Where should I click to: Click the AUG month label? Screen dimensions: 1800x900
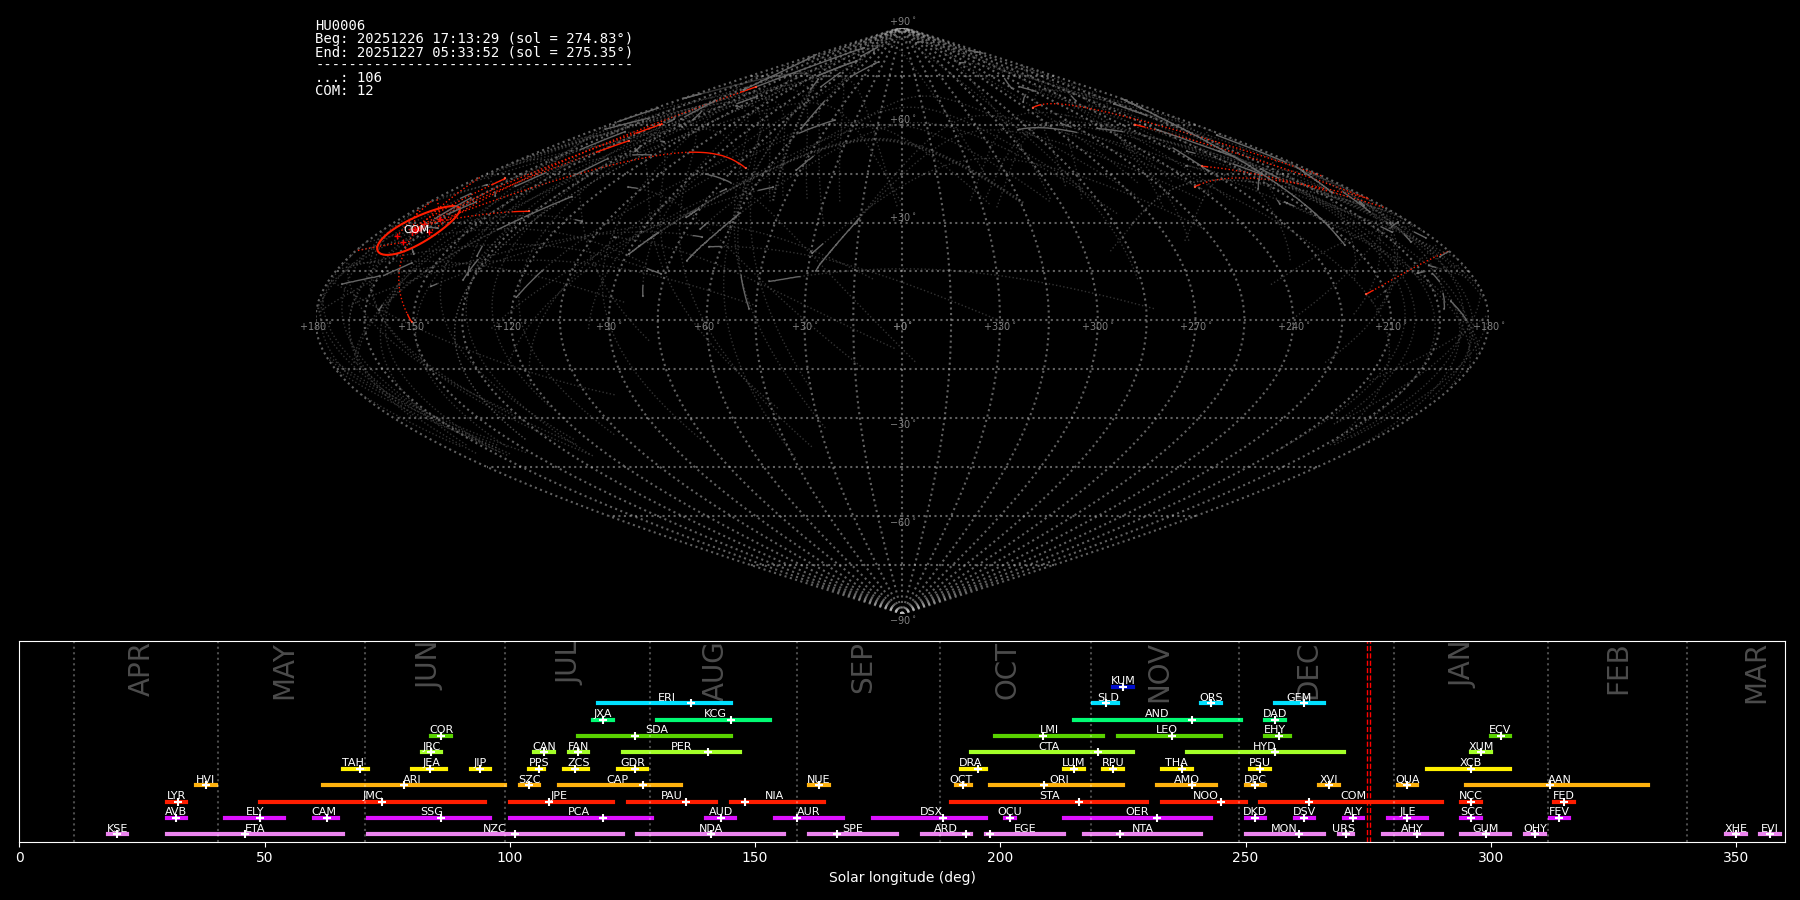point(712,671)
